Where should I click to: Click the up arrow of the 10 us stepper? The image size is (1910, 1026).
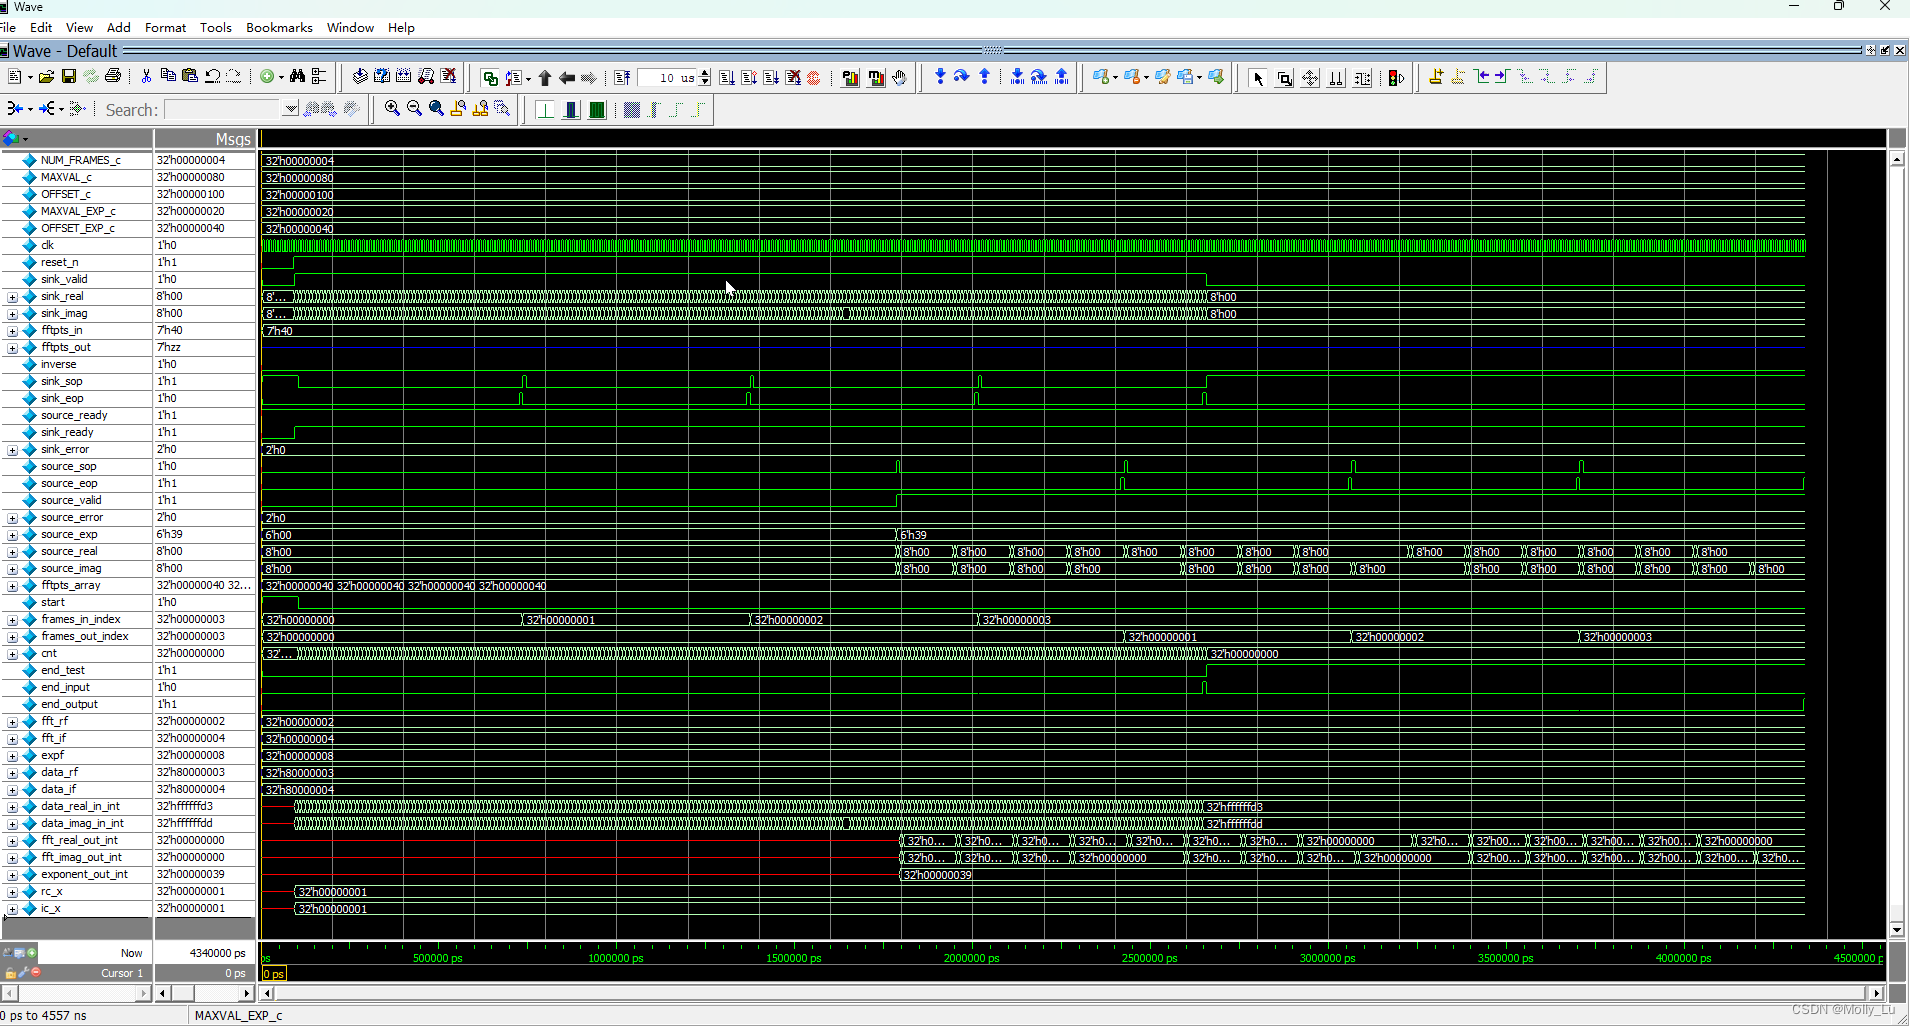coord(706,72)
